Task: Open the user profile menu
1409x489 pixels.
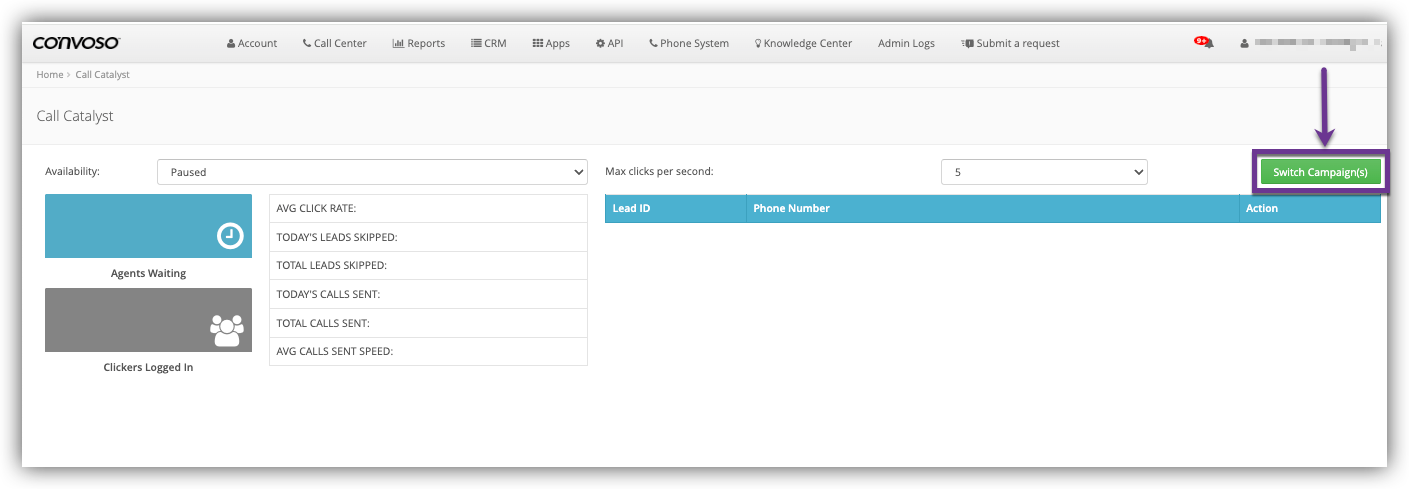Action: coord(1310,43)
